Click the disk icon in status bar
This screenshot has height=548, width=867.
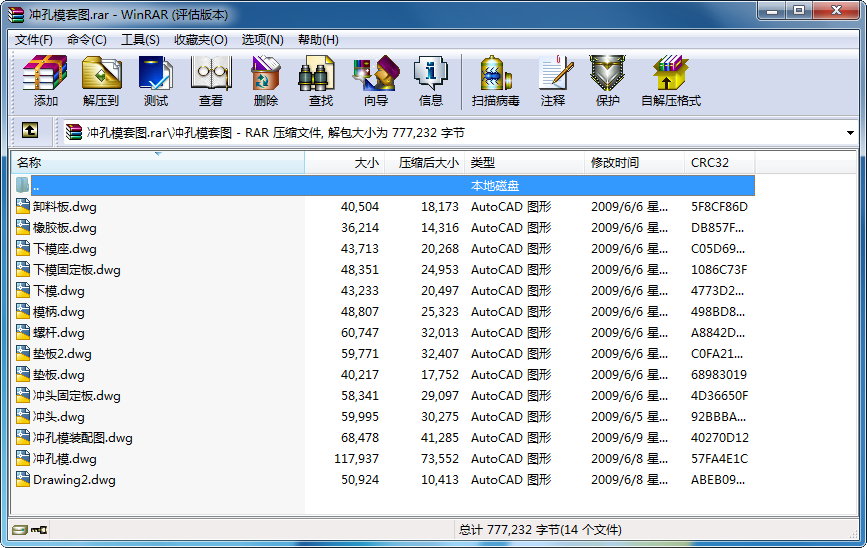(19, 530)
